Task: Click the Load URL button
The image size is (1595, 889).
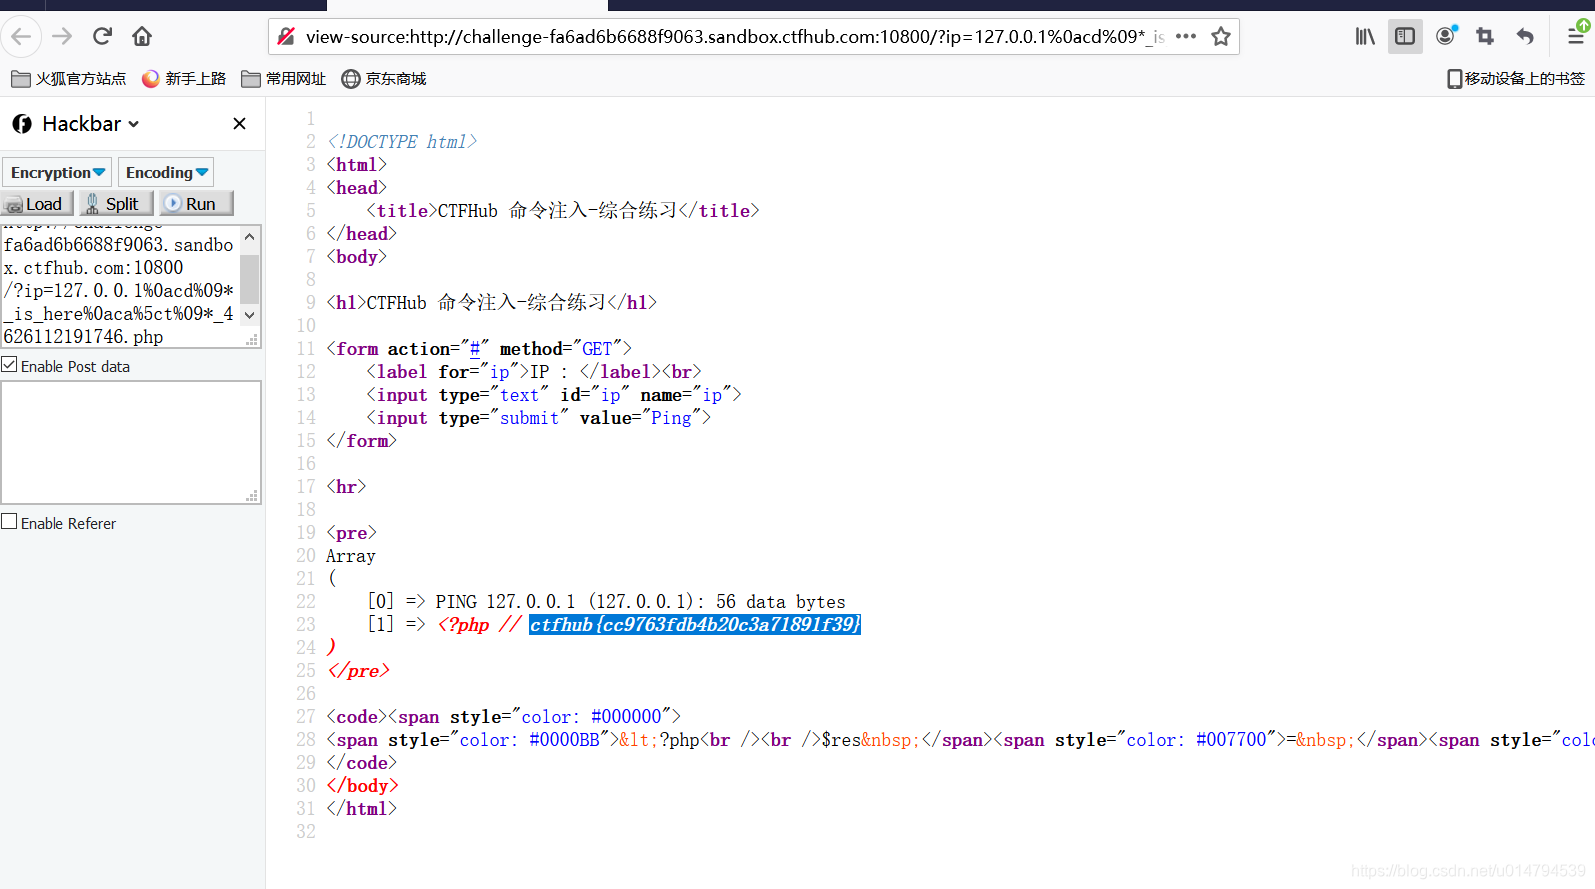Action: [x=38, y=203]
